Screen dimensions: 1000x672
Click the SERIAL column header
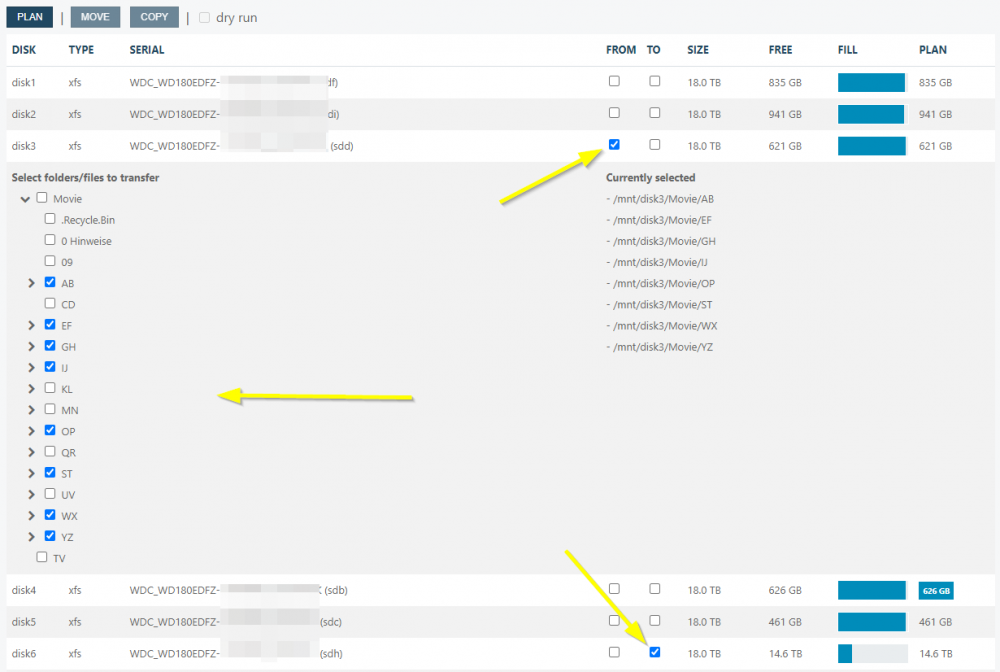147,50
